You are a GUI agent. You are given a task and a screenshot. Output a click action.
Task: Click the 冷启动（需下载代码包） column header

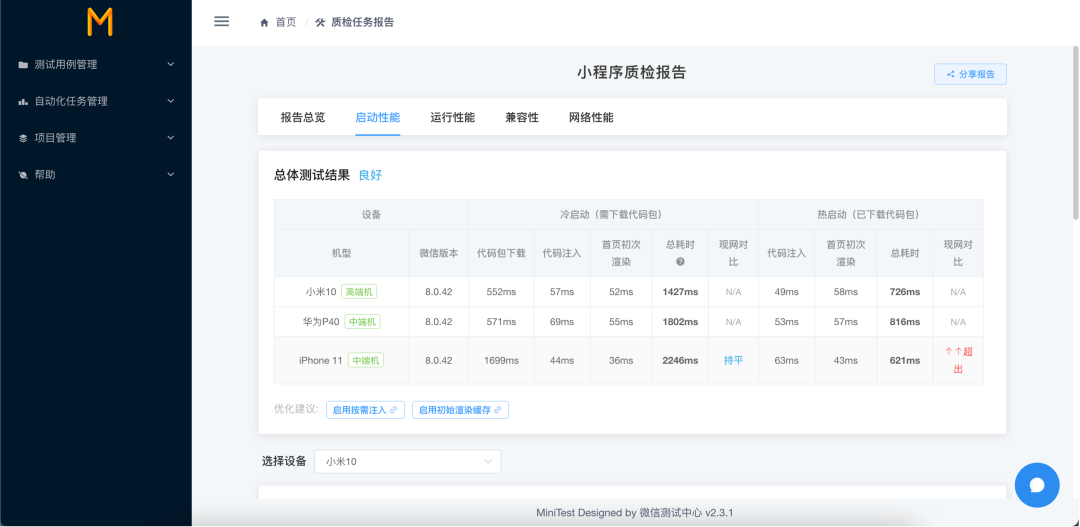click(x=614, y=214)
